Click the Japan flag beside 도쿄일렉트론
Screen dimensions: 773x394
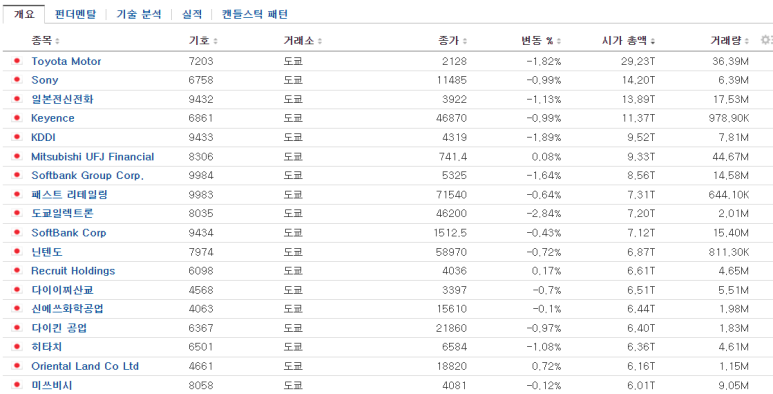click(x=17, y=214)
